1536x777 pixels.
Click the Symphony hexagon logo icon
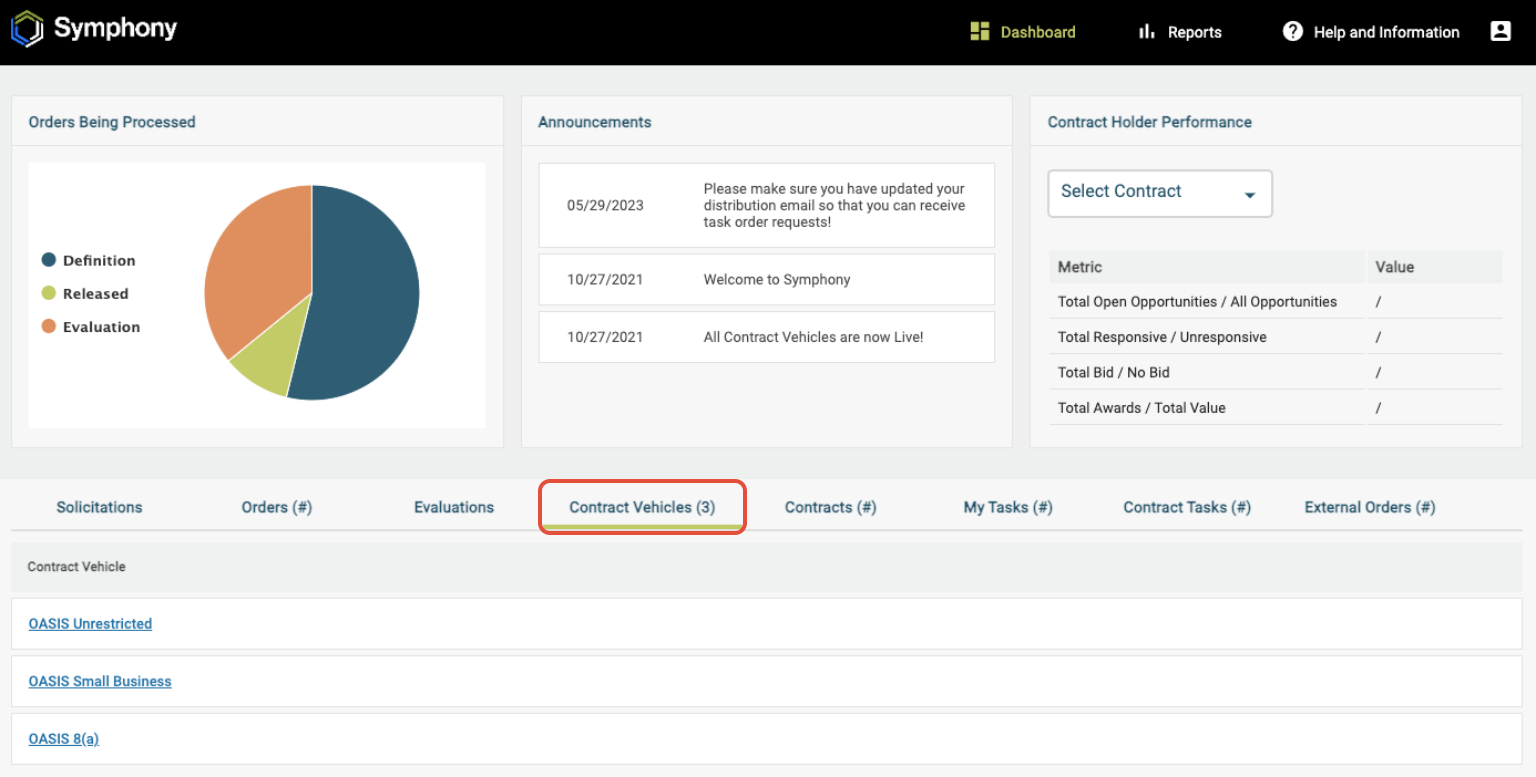click(28, 29)
